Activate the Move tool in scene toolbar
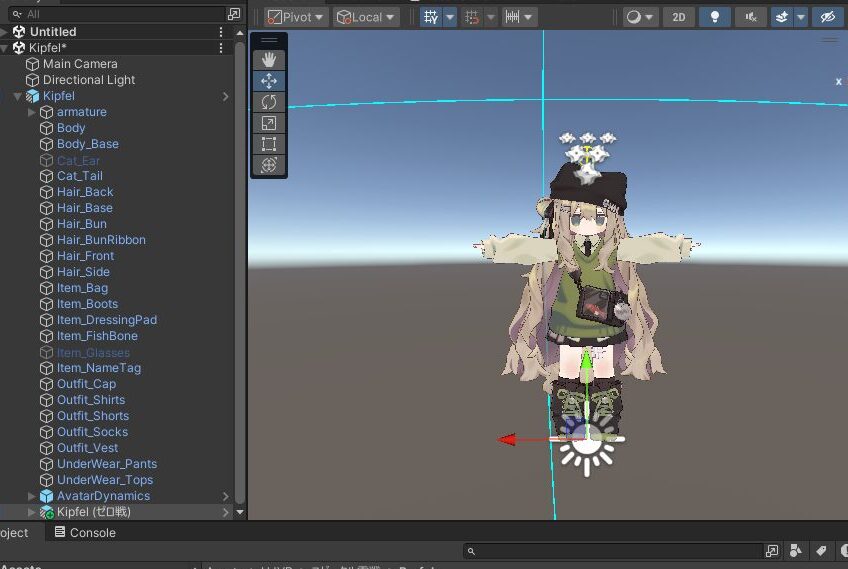Image resolution: width=848 pixels, height=569 pixels. tap(269, 81)
